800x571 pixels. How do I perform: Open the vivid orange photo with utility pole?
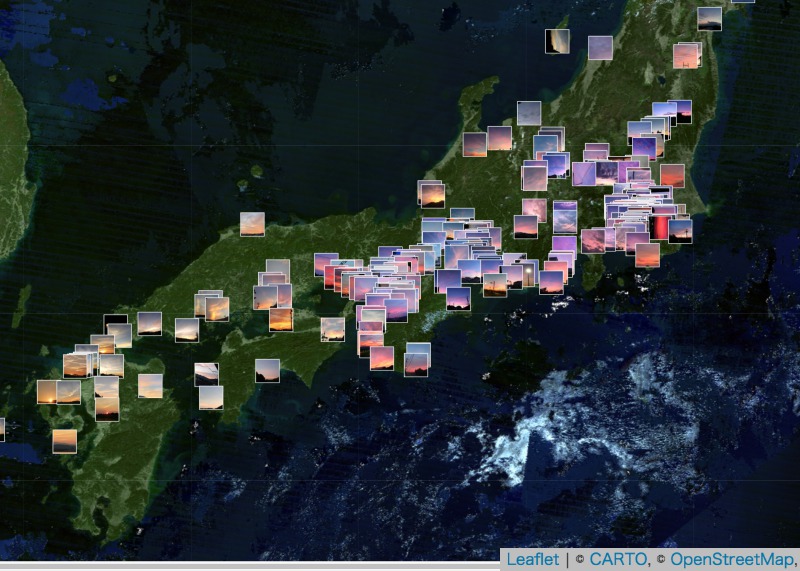pos(282,319)
